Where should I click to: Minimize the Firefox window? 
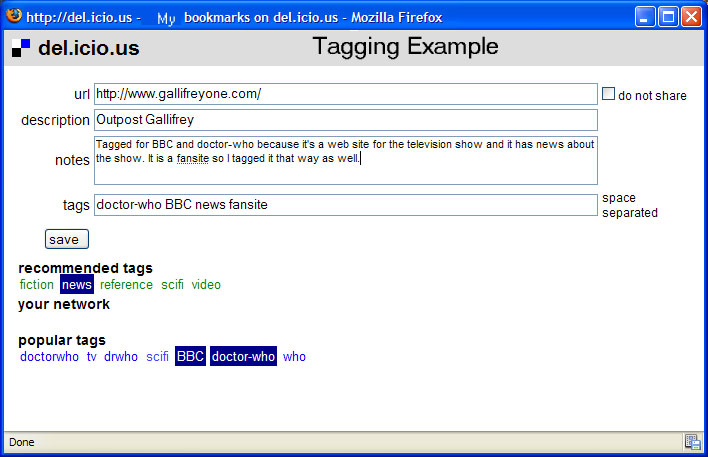click(x=645, y=17)
